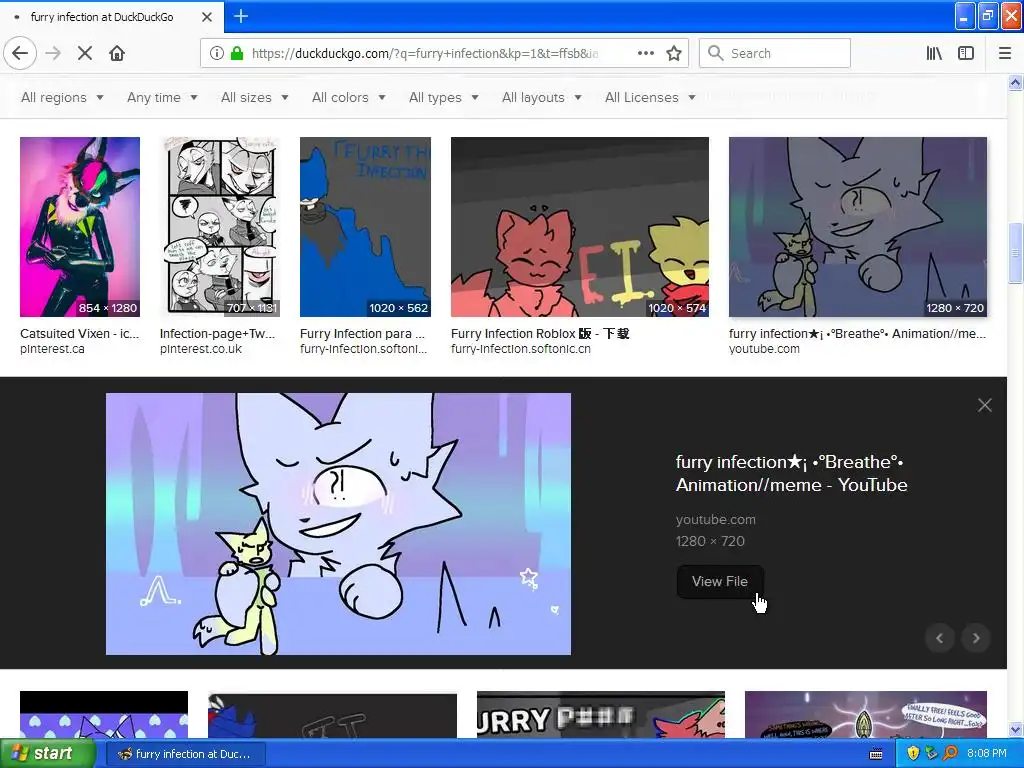The width and height of the screenshot is (1024, 768).
Task: Focus the browser URL address bar
Action: [x=424, y=53]
